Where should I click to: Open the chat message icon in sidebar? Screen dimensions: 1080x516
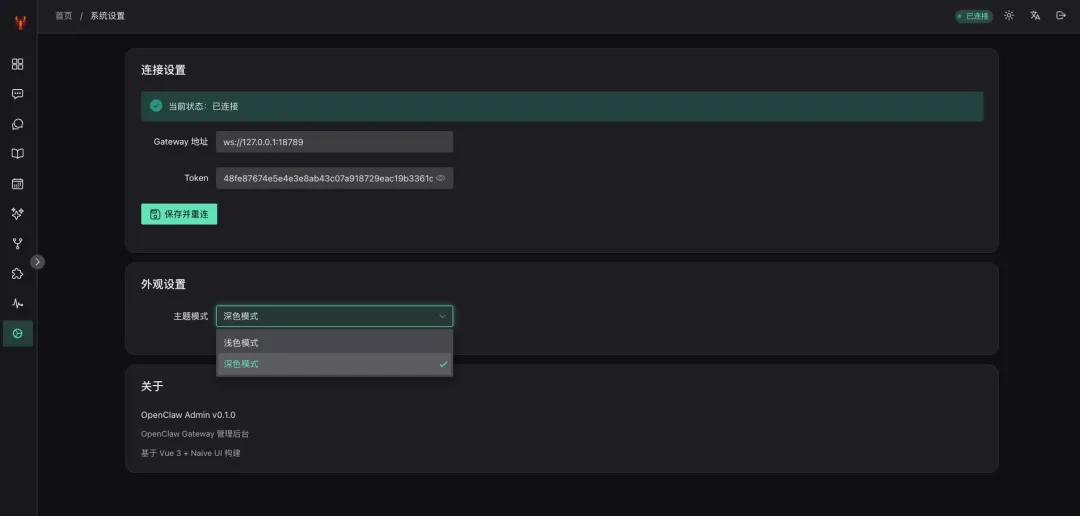(17, 94)
